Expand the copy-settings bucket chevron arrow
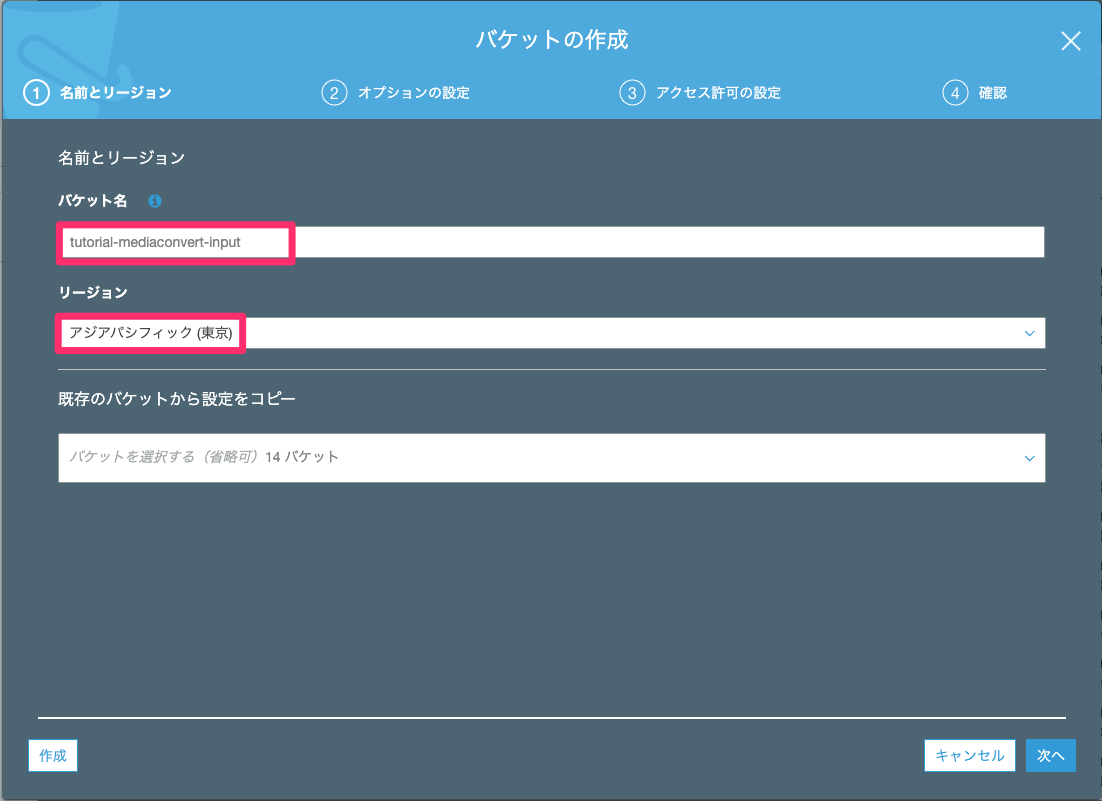1102x801 pixels. tap(1030, 458)
